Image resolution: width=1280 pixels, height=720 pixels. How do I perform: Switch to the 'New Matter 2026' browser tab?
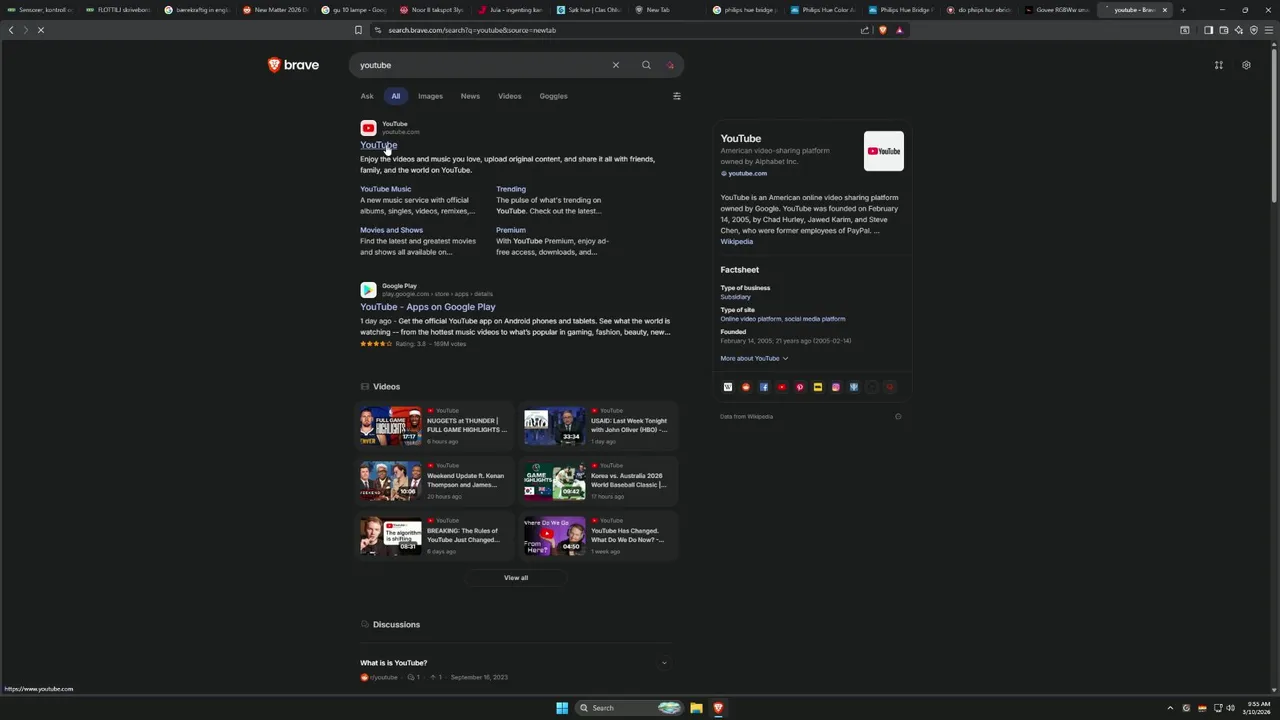pyautogui.click(x=275, y=10)
